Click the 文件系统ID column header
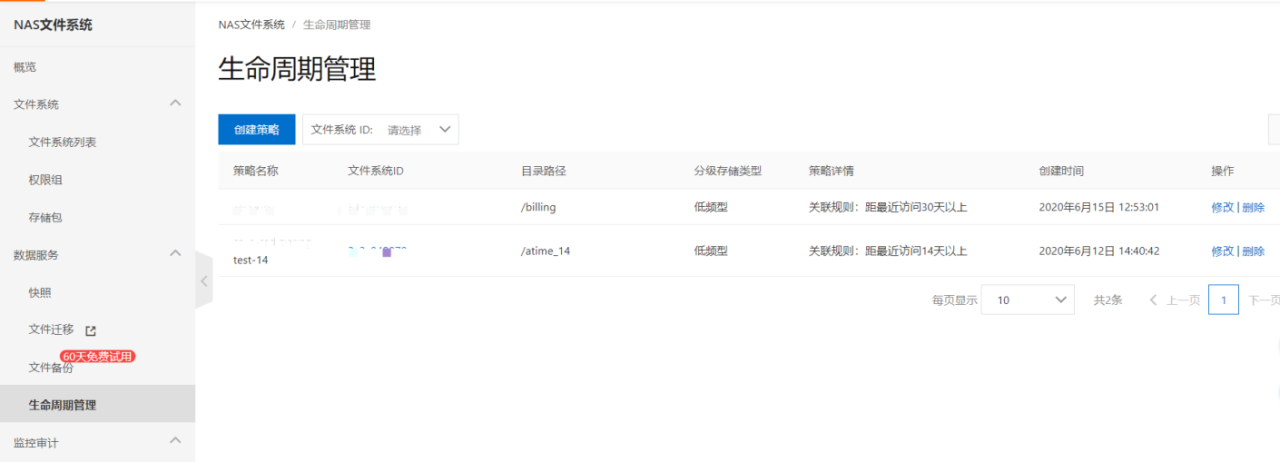 click(376, 171)
